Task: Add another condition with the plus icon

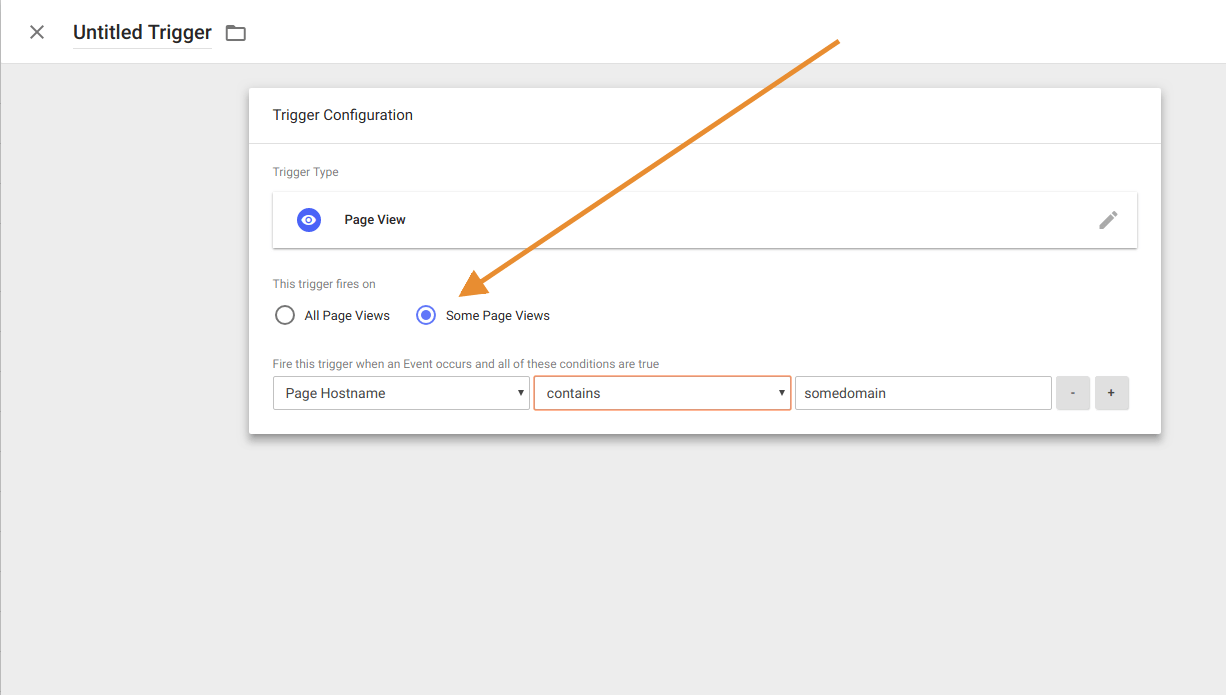Action: tap(1111, 393)
